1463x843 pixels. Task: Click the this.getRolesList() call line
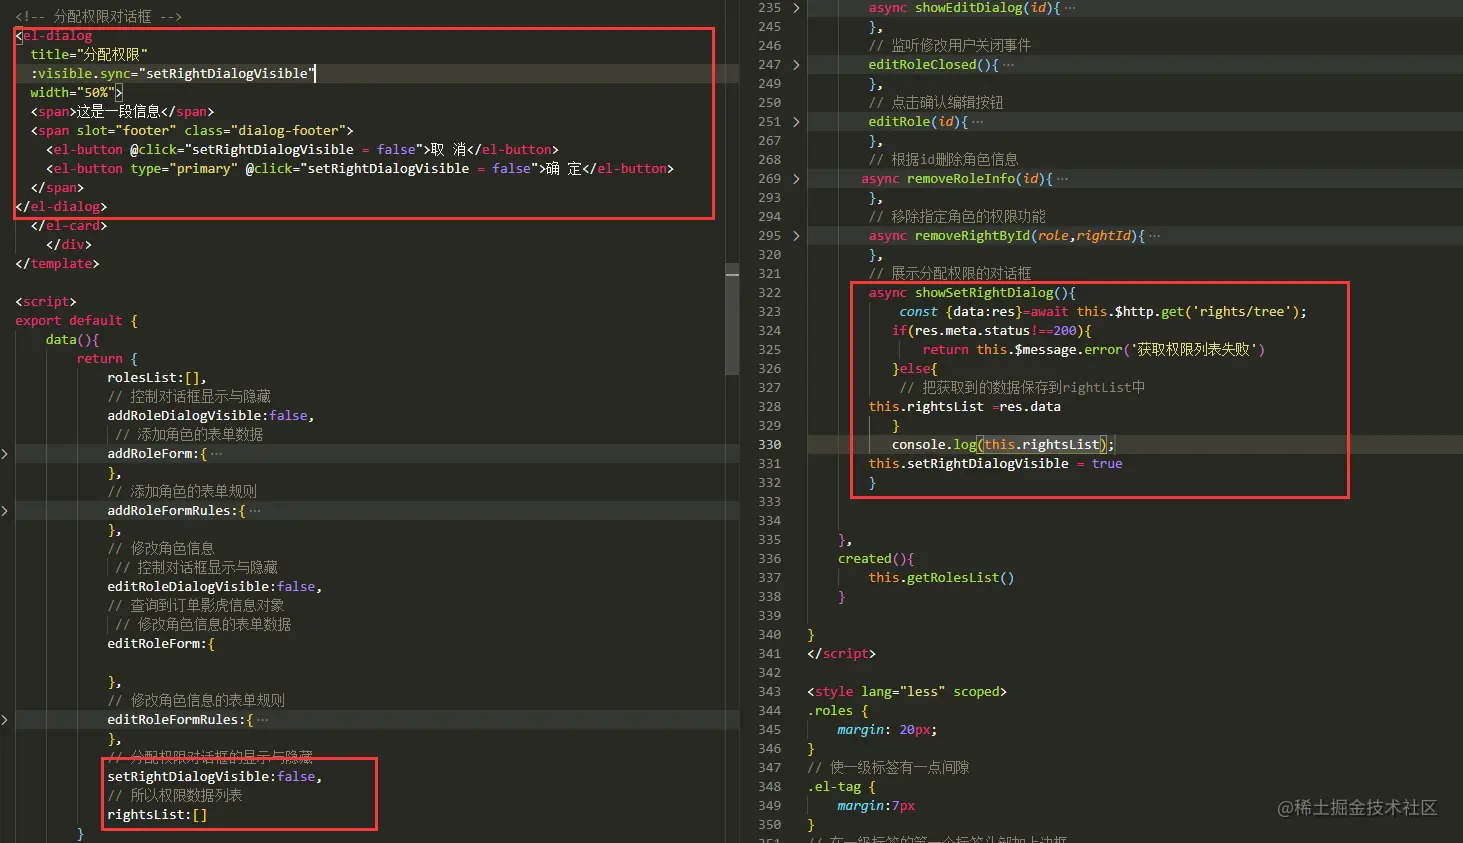click(941, 577)
